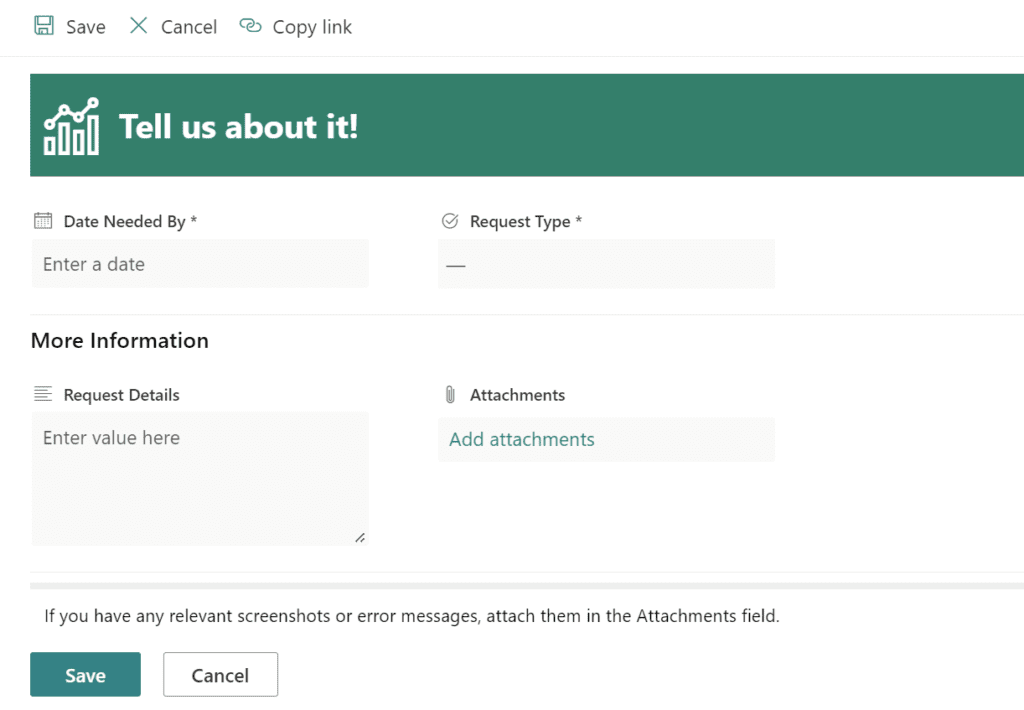
Task: Click the checkmark circle icon beside Request Type
Action: point(450,221)
